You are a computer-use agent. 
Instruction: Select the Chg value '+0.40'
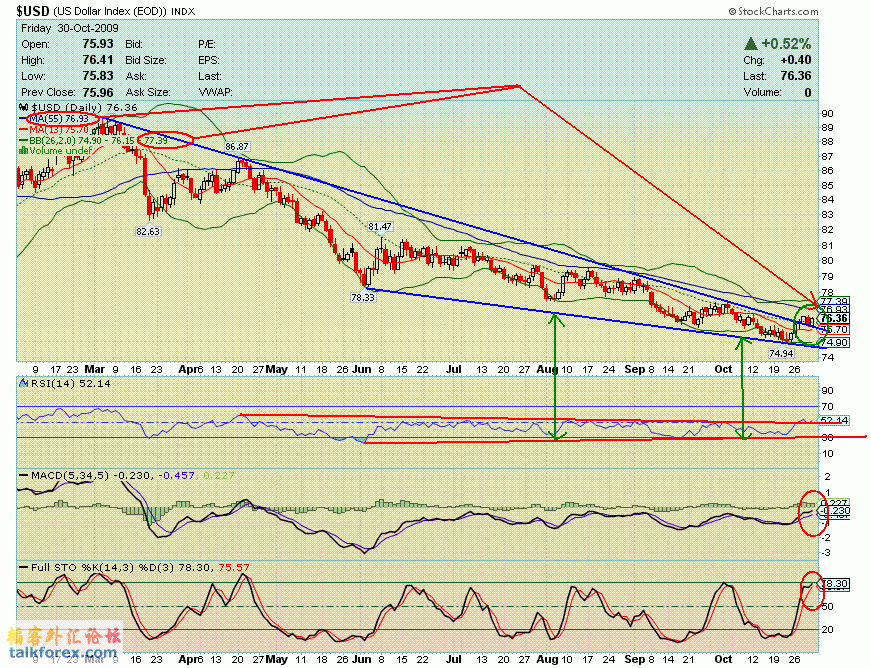coord(795,60)
